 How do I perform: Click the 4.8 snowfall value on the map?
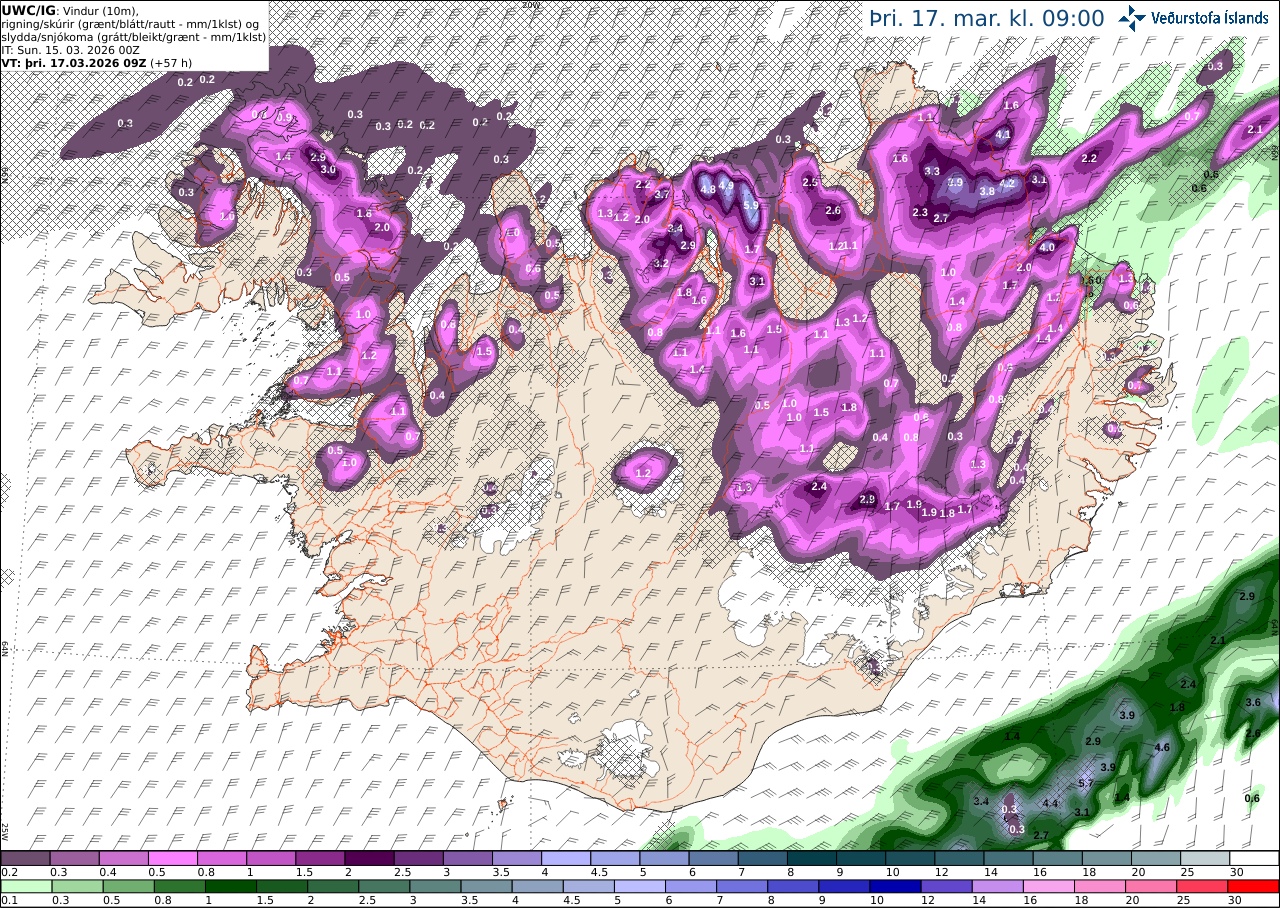[x=708, y=189]
